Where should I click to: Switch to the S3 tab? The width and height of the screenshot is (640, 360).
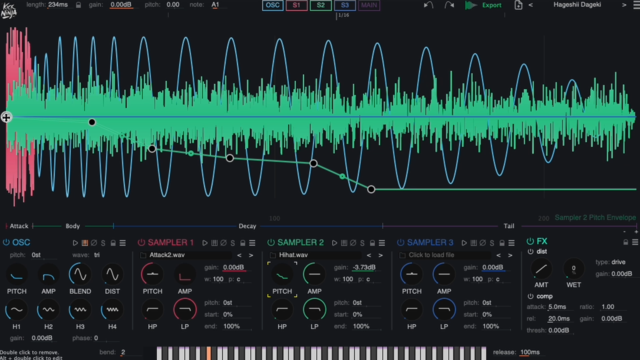[345, 5]
